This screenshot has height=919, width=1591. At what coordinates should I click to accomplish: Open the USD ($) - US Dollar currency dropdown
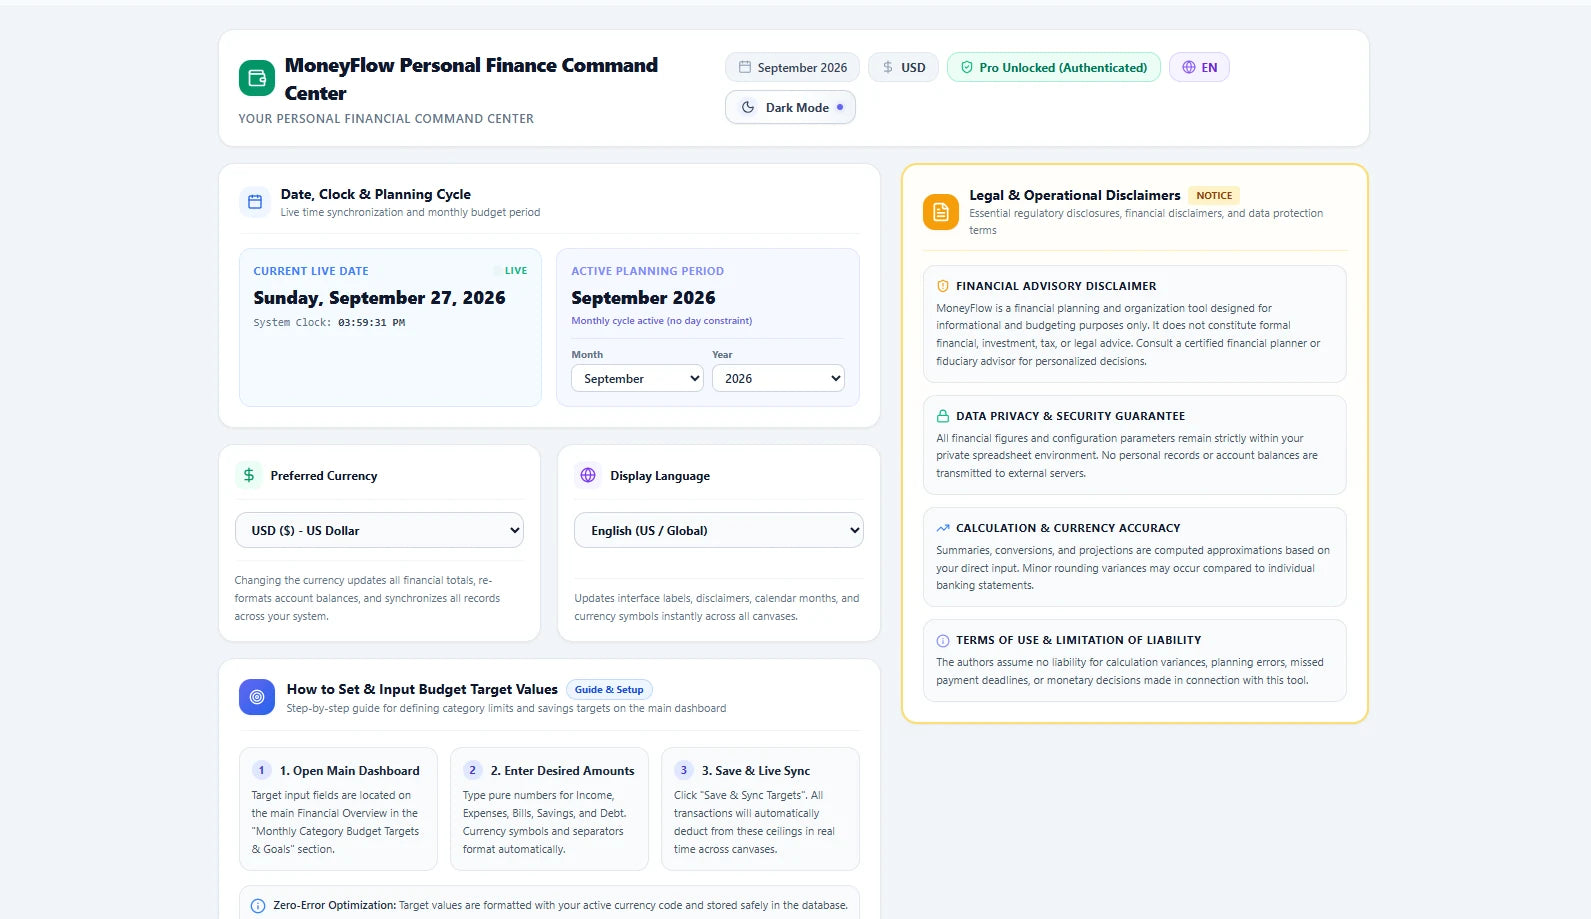coord(379,530)
